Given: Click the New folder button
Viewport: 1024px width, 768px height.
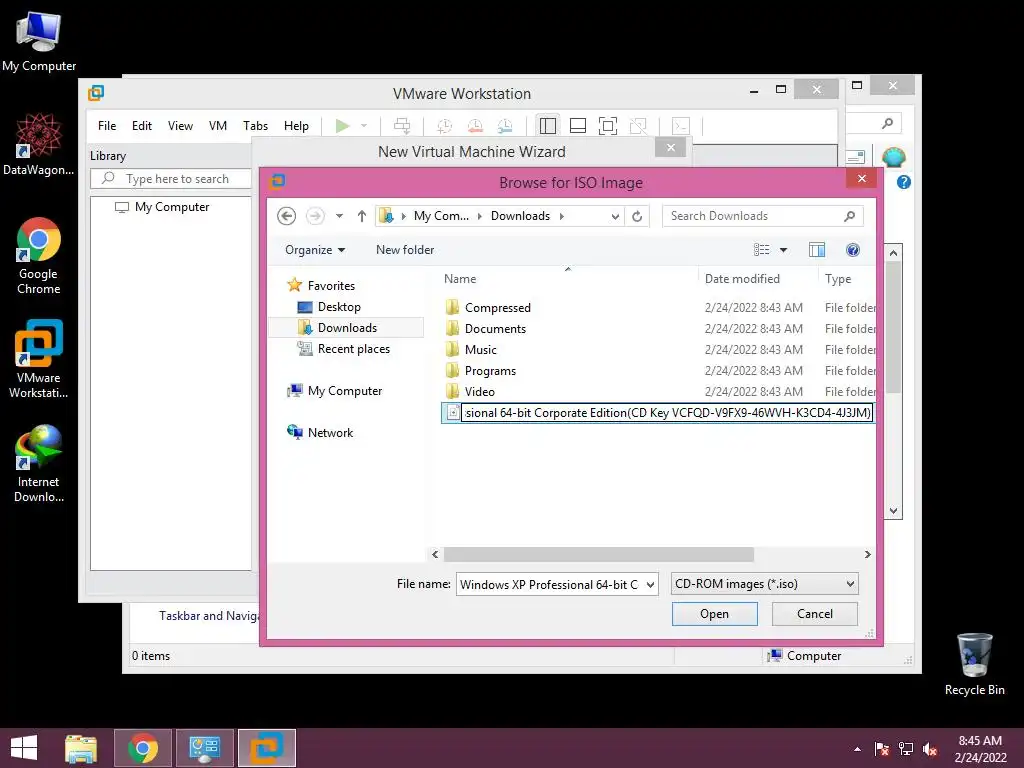Looking at the screenshot, I should point(405,249).
